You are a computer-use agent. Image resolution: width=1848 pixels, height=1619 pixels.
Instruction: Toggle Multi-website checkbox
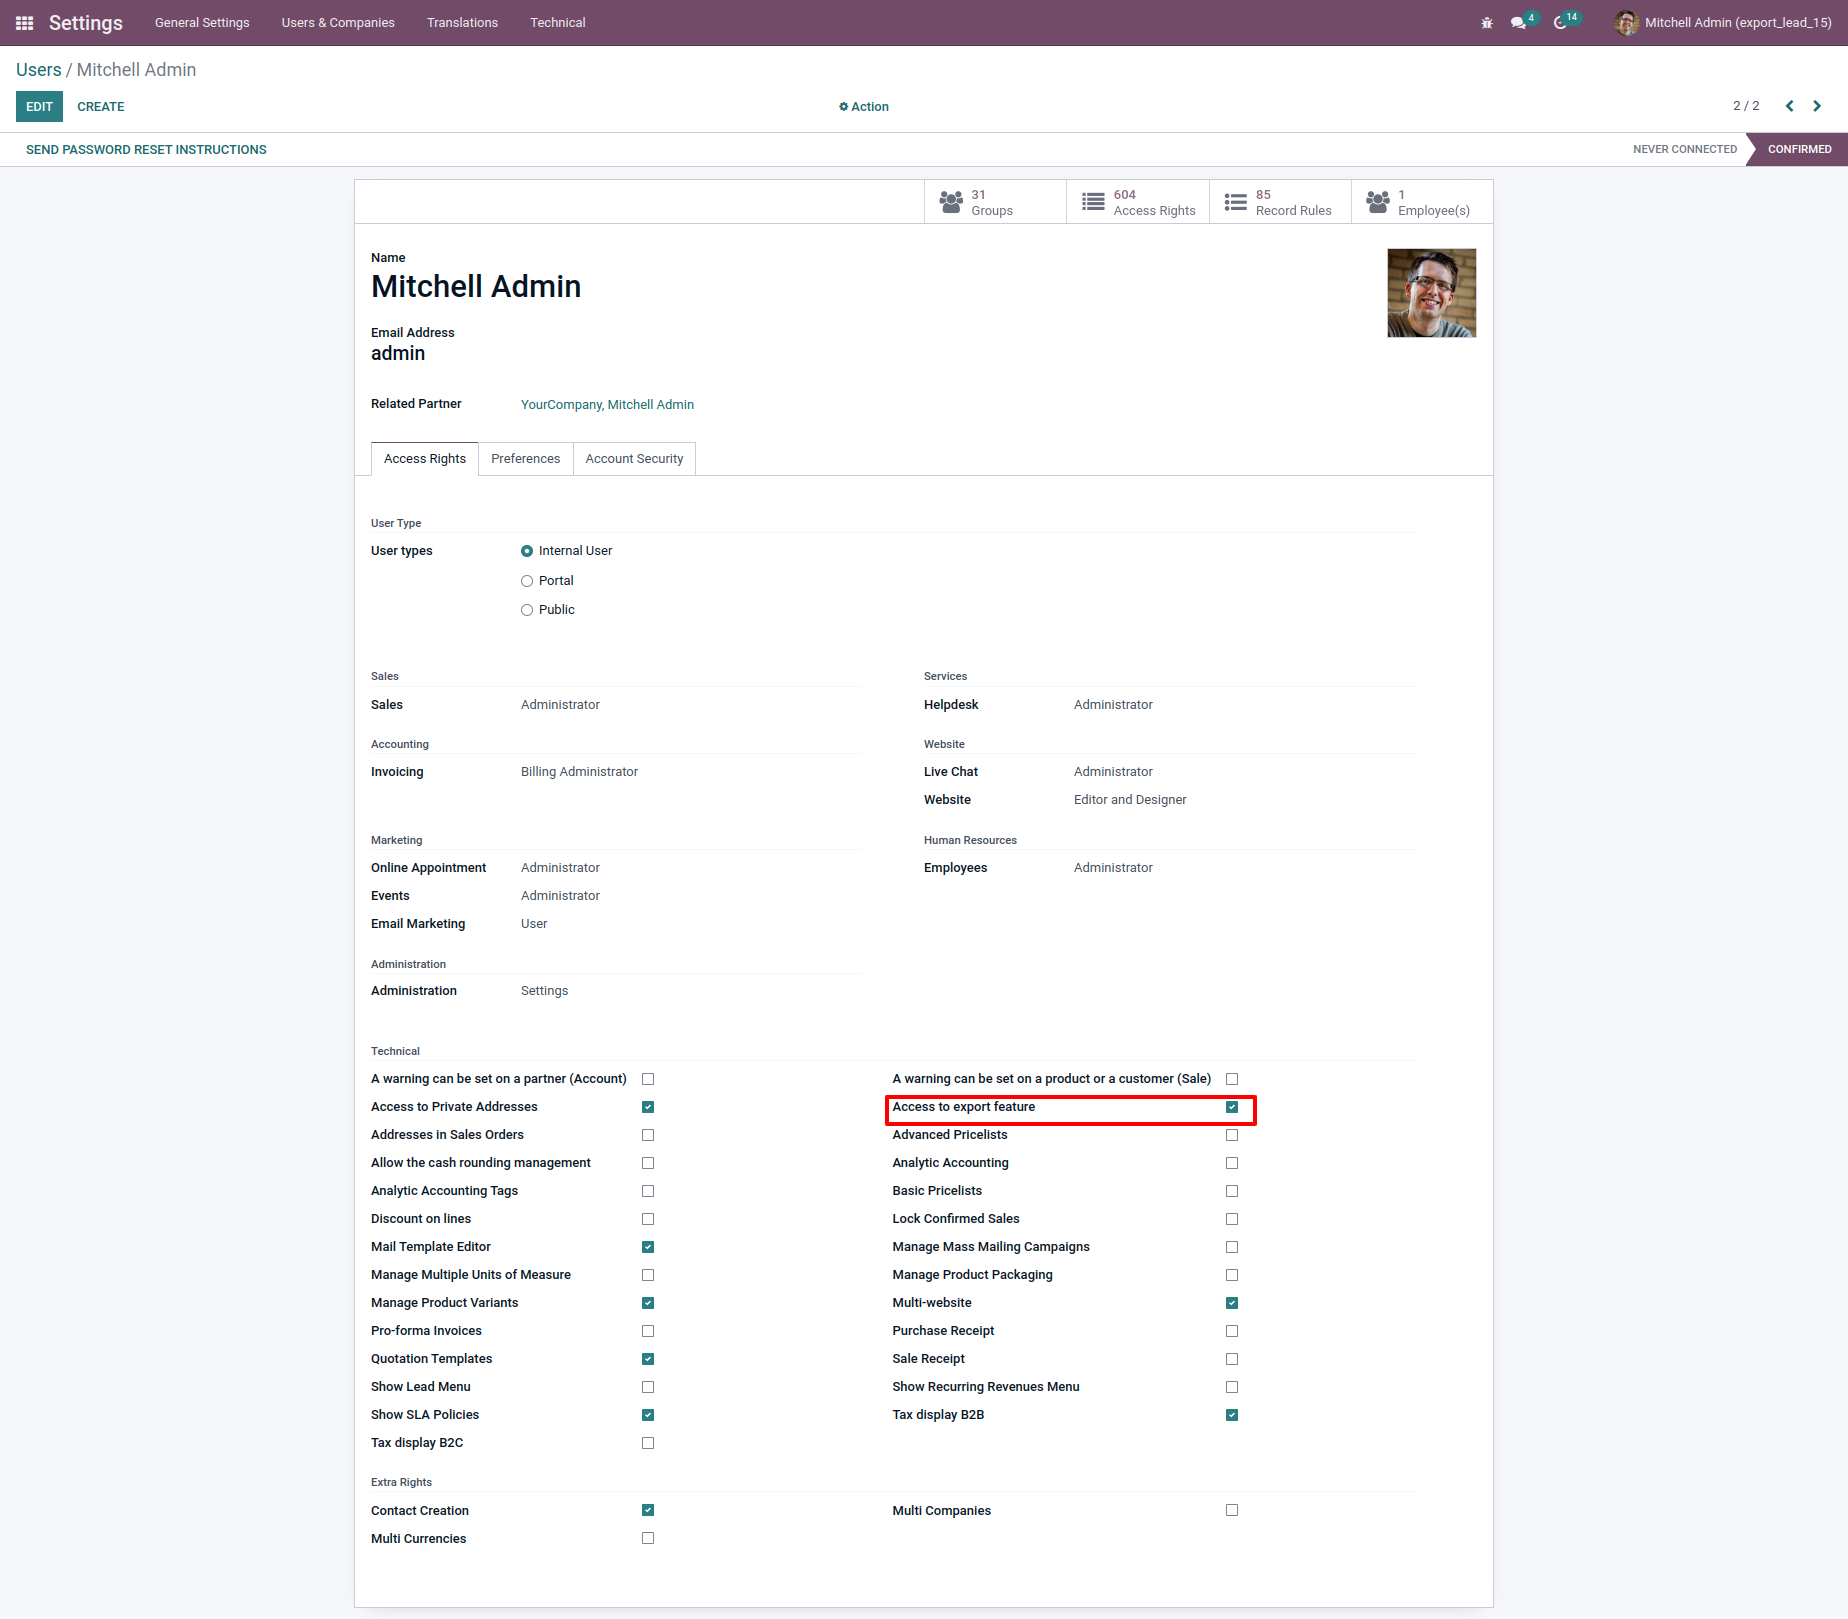(1232, 1303)
